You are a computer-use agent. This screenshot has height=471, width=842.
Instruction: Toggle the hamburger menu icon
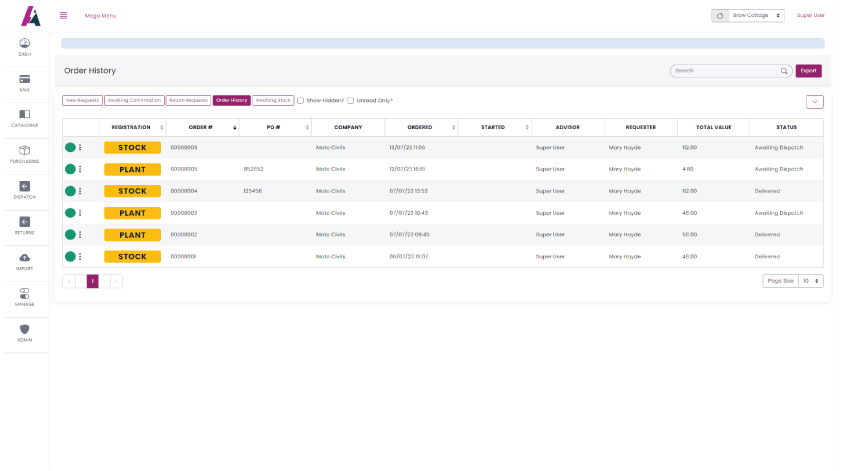pos(63,16)
